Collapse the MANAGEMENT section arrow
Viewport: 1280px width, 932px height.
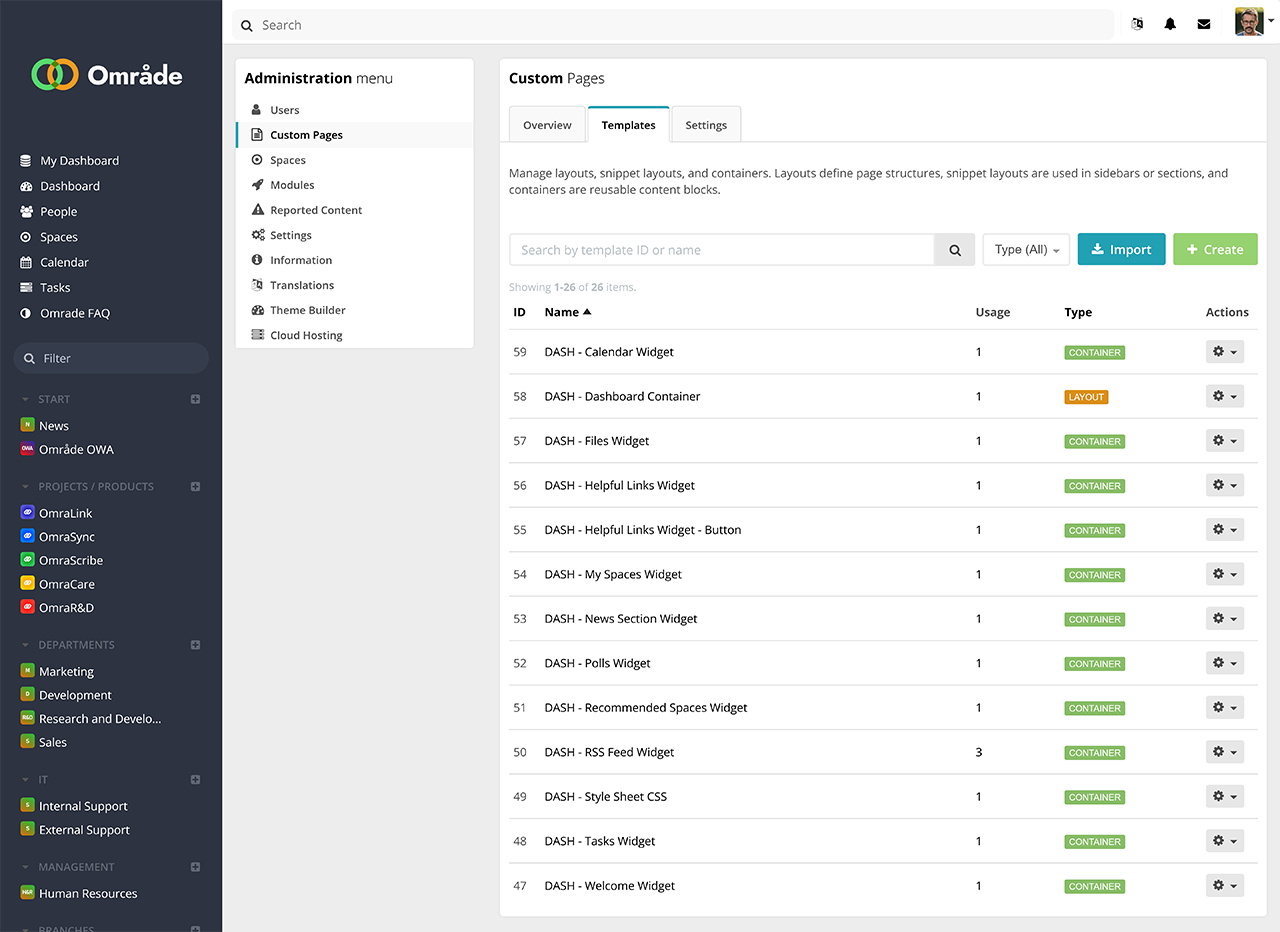click(x=26, y=867)
